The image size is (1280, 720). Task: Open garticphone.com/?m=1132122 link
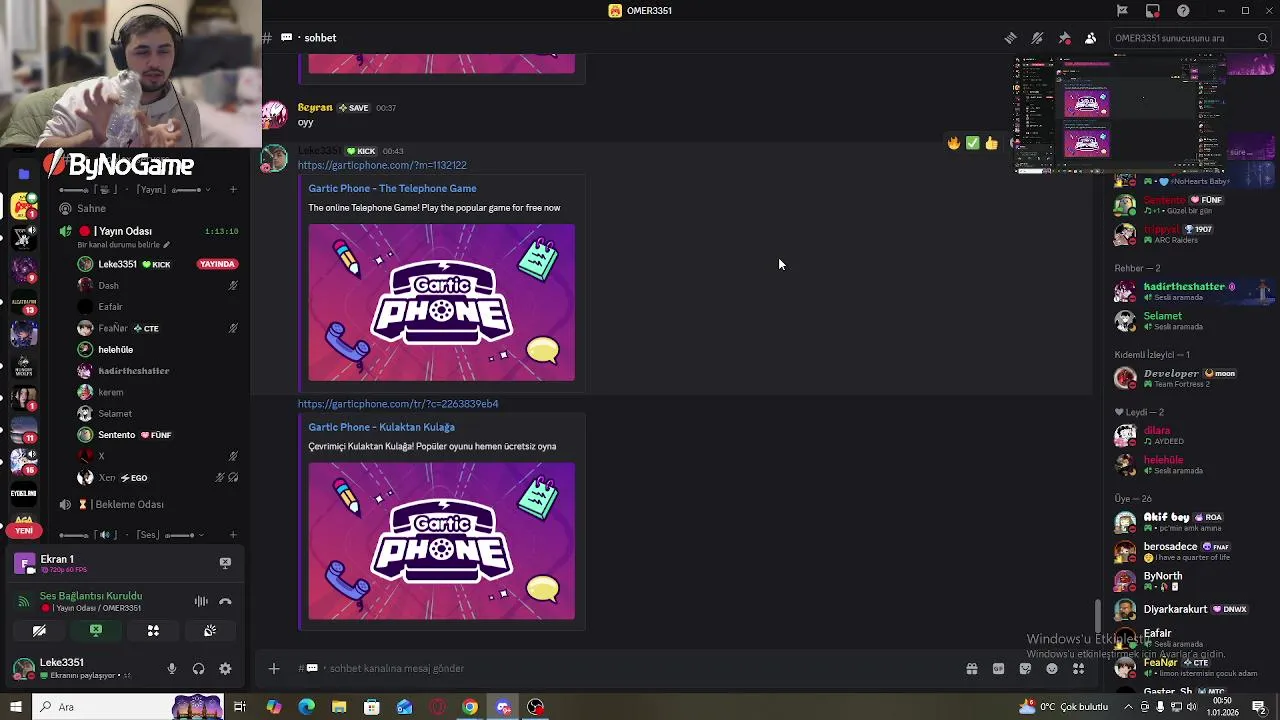382,165
